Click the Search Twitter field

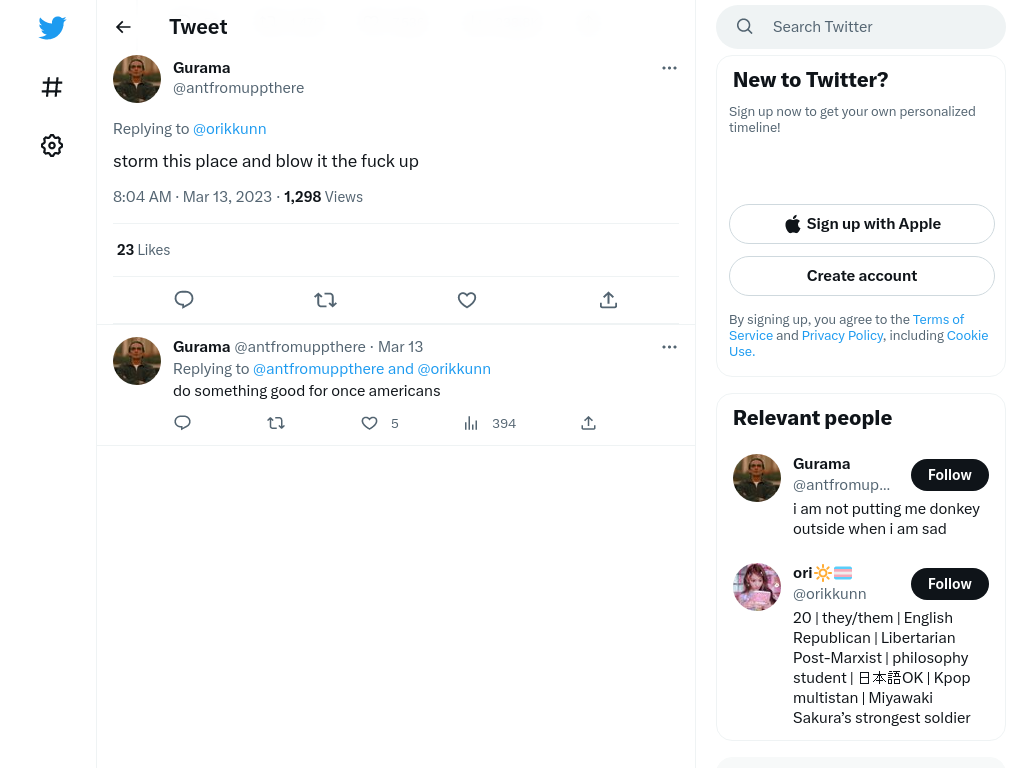pyautogui.click(x=861, y=27)
